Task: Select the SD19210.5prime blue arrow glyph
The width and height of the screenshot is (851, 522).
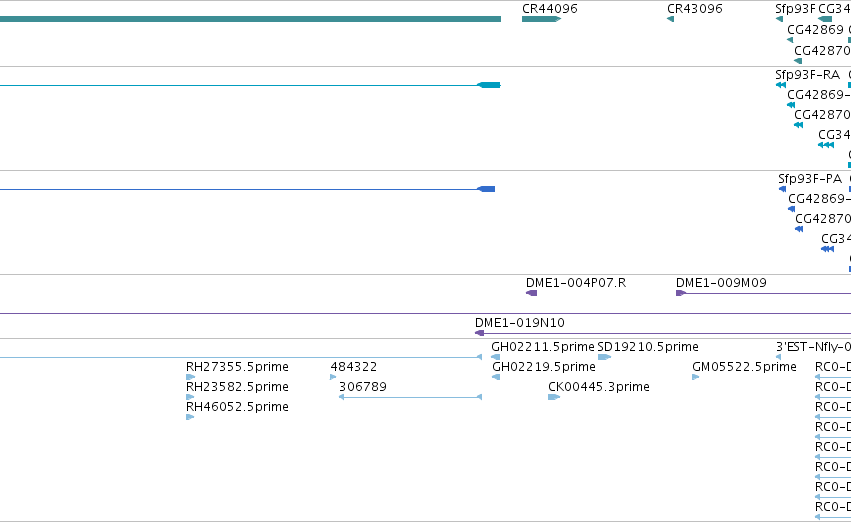Action: click(605, 357)
